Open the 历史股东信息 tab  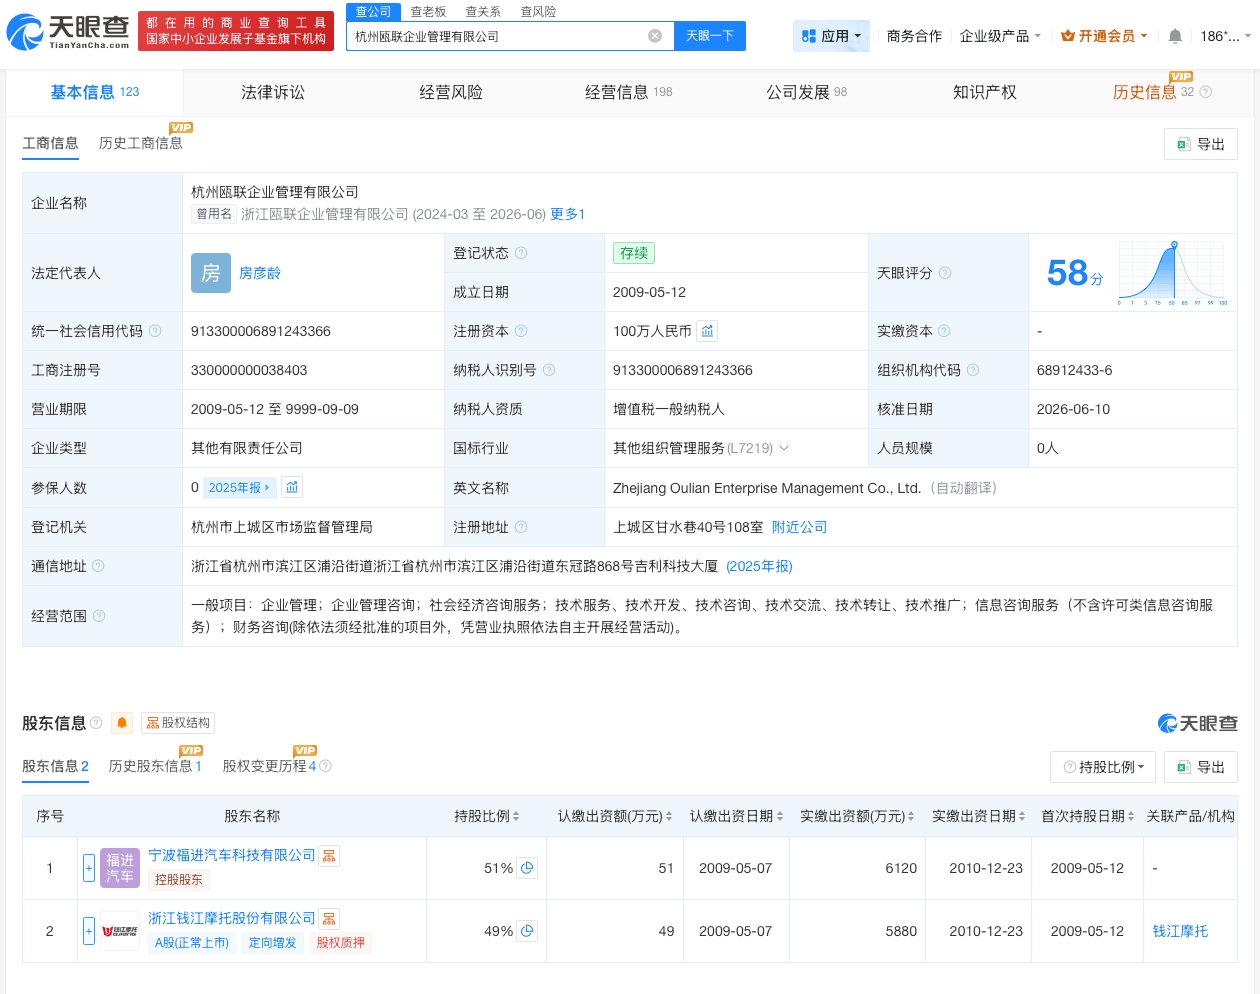155,766
